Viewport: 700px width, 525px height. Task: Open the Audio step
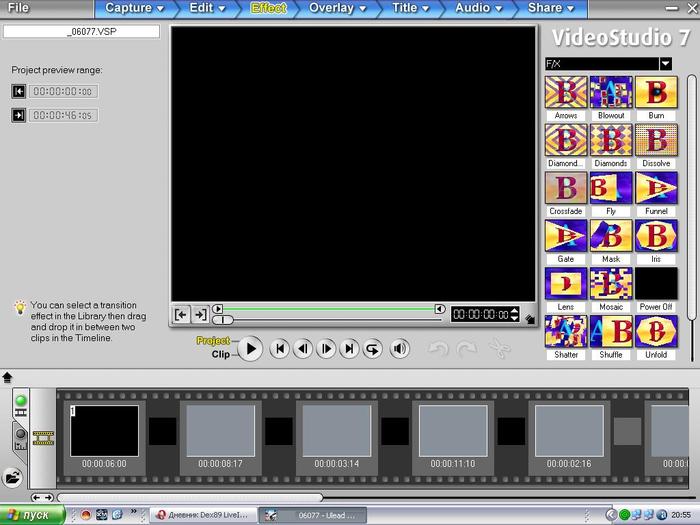coord(478,8)
